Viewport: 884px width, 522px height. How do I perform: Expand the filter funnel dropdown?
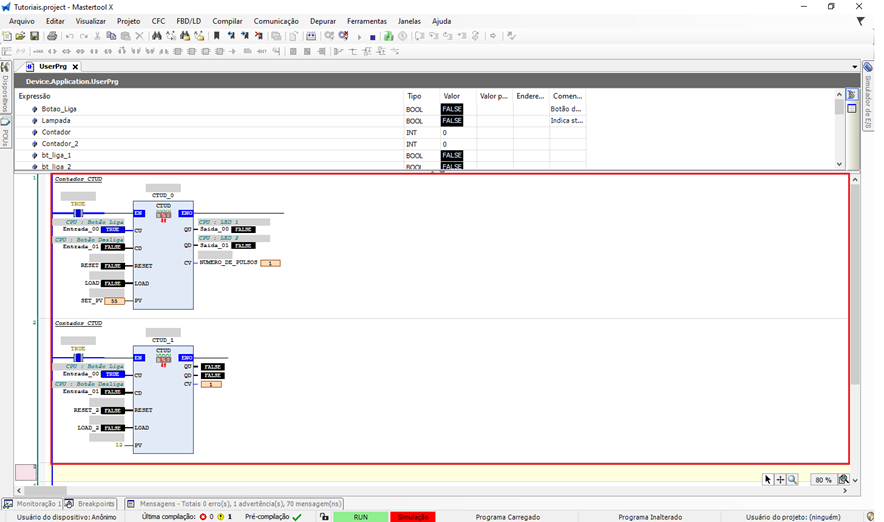coord(860,21)
